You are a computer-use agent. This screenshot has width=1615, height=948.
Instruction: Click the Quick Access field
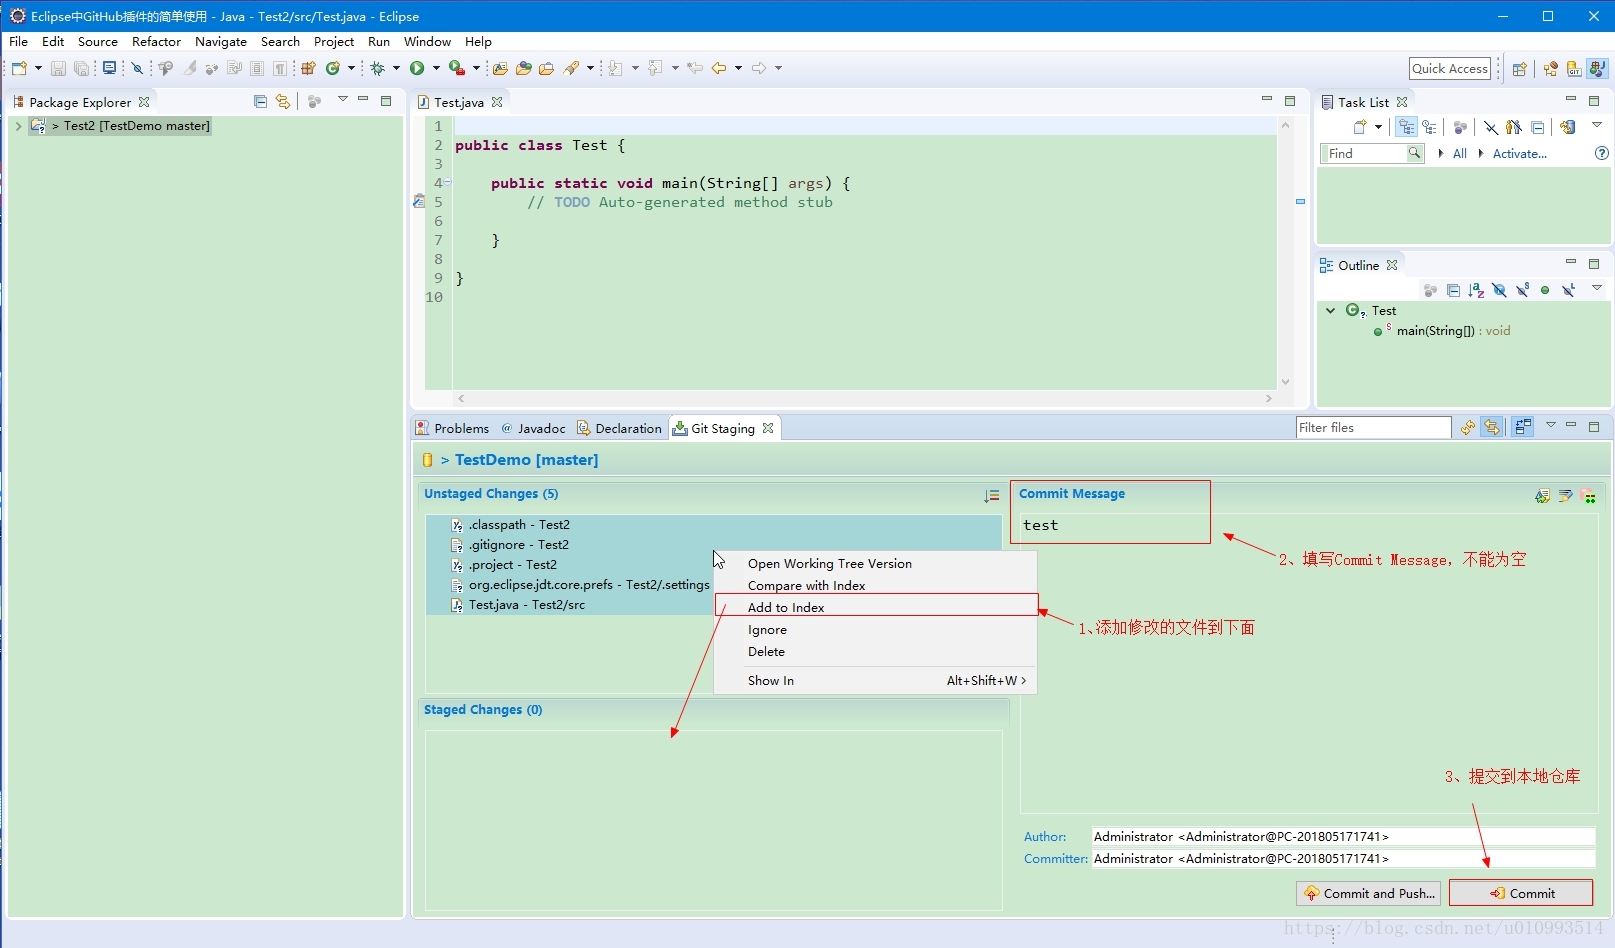coord(1450,68)
